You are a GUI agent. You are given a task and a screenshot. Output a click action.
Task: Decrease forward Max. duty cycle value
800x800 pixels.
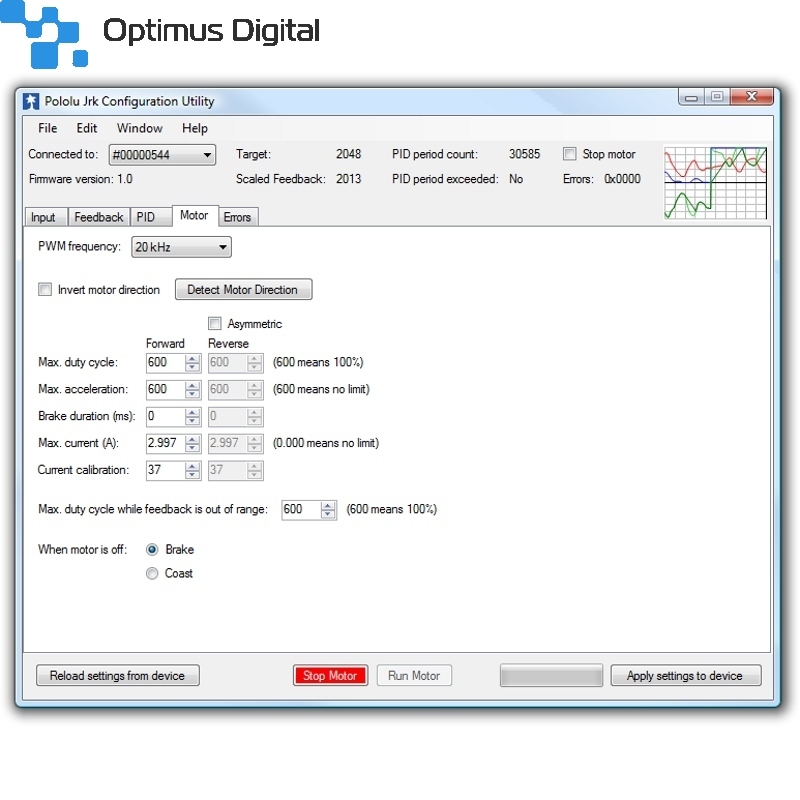click(x=192, y=367)
